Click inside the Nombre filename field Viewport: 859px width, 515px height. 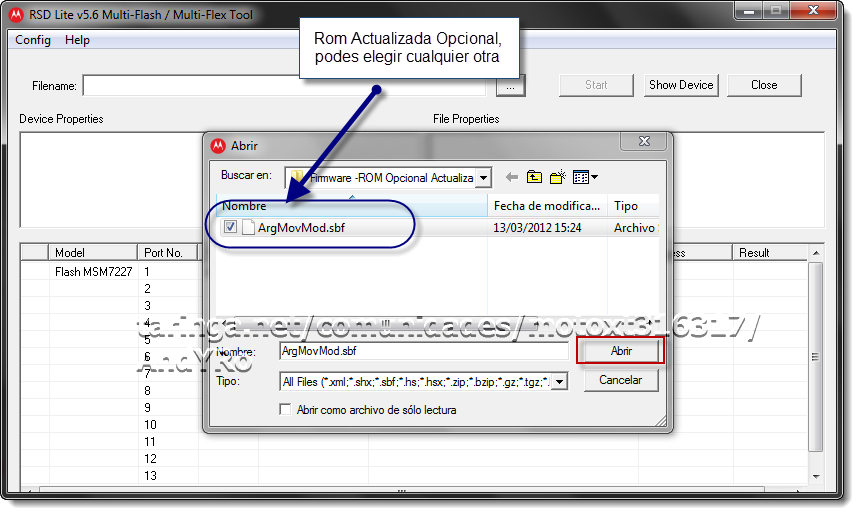point(423,351)
